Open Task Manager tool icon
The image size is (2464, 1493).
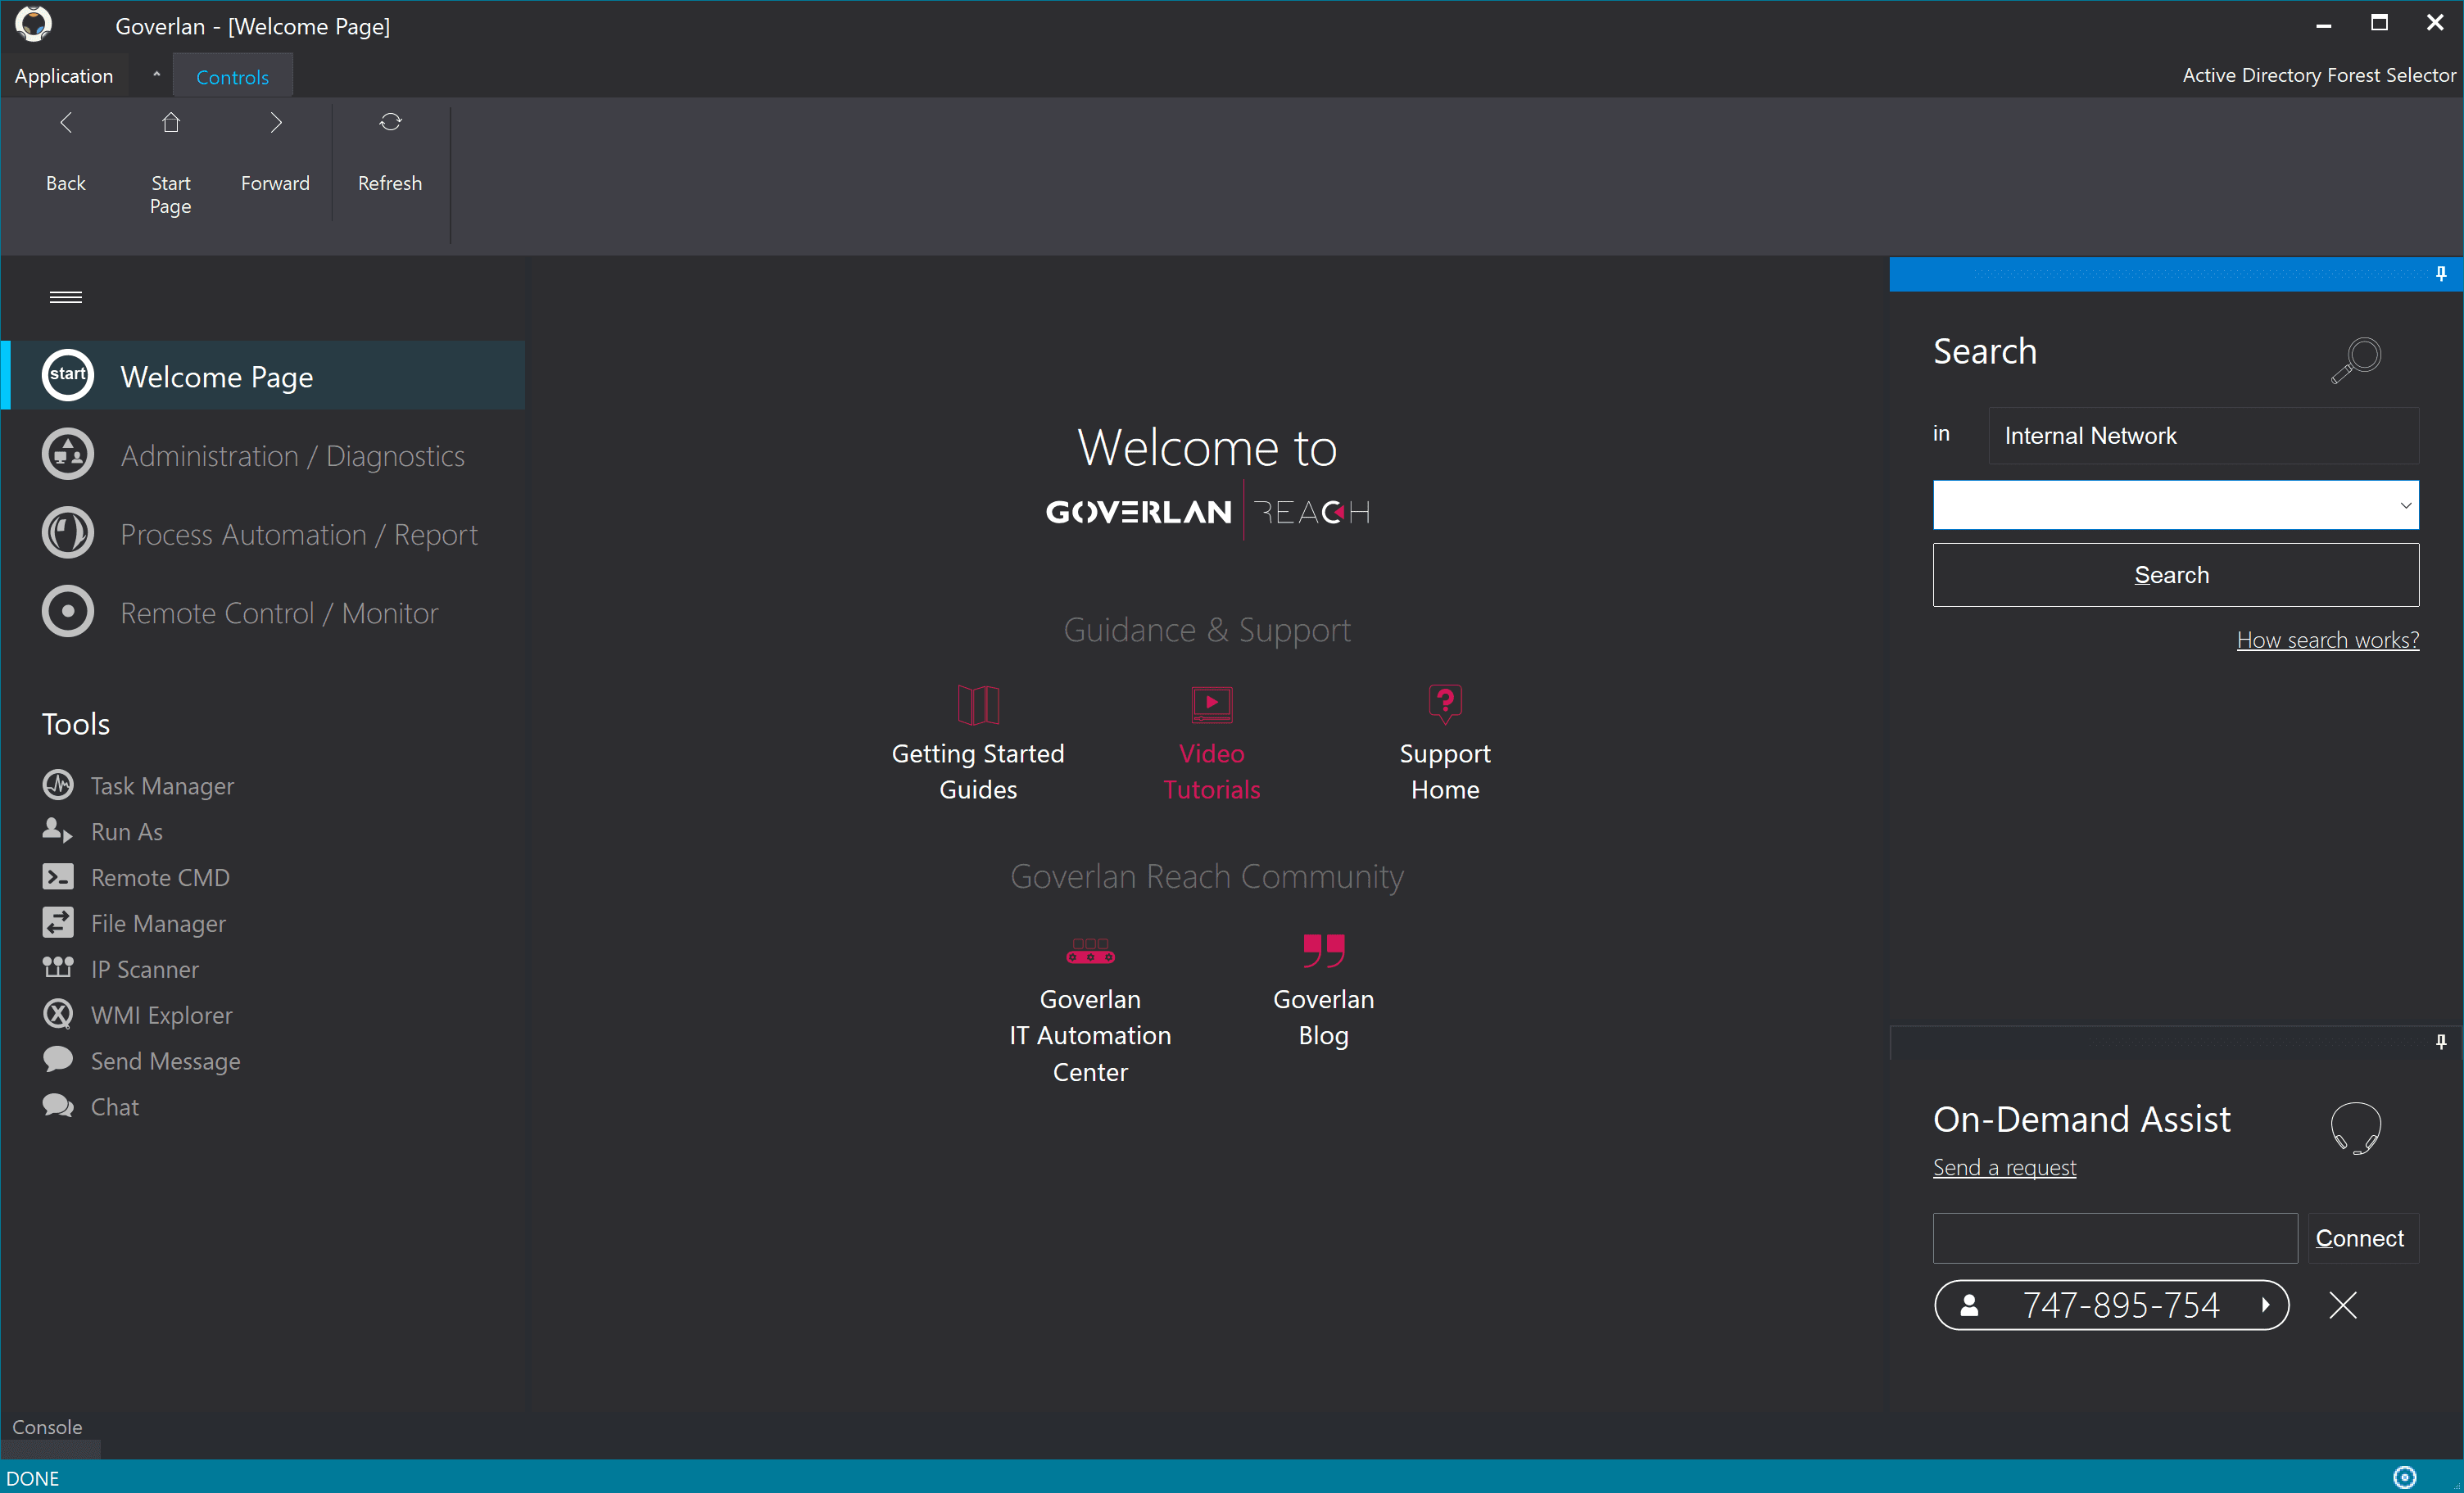click(58, 785)
